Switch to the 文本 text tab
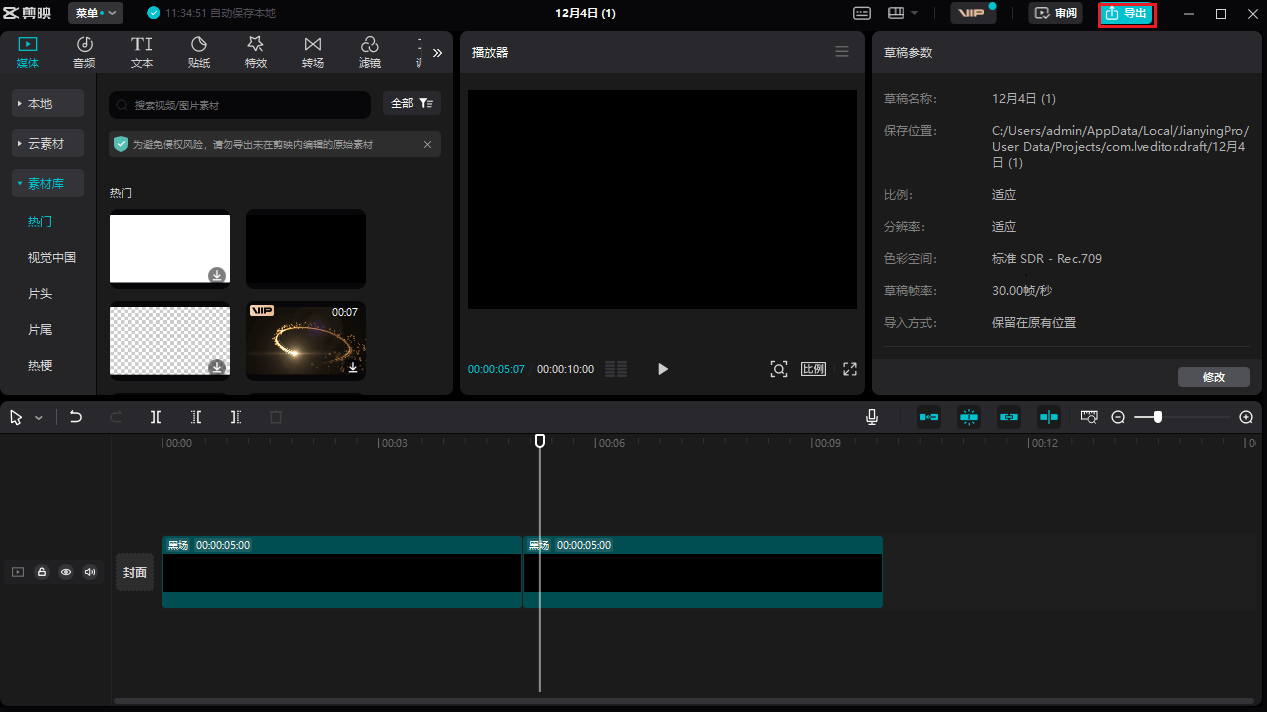Screen dimensions: 1267x712 coord(142,52)
